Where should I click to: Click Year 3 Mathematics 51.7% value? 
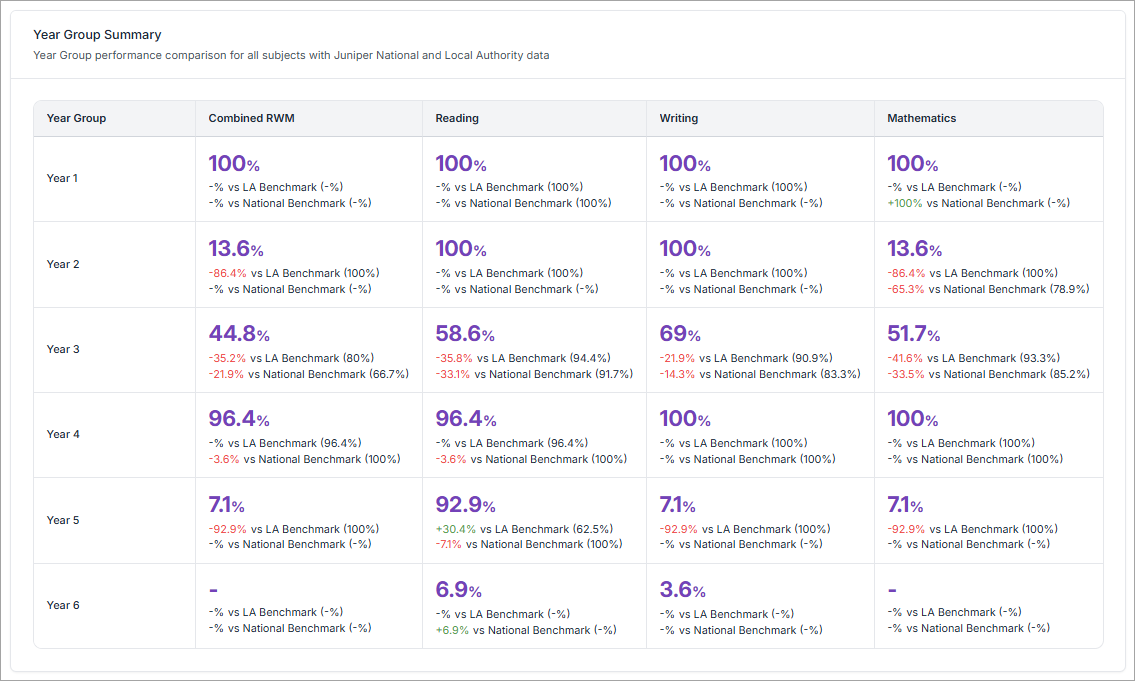pos(914,334)
